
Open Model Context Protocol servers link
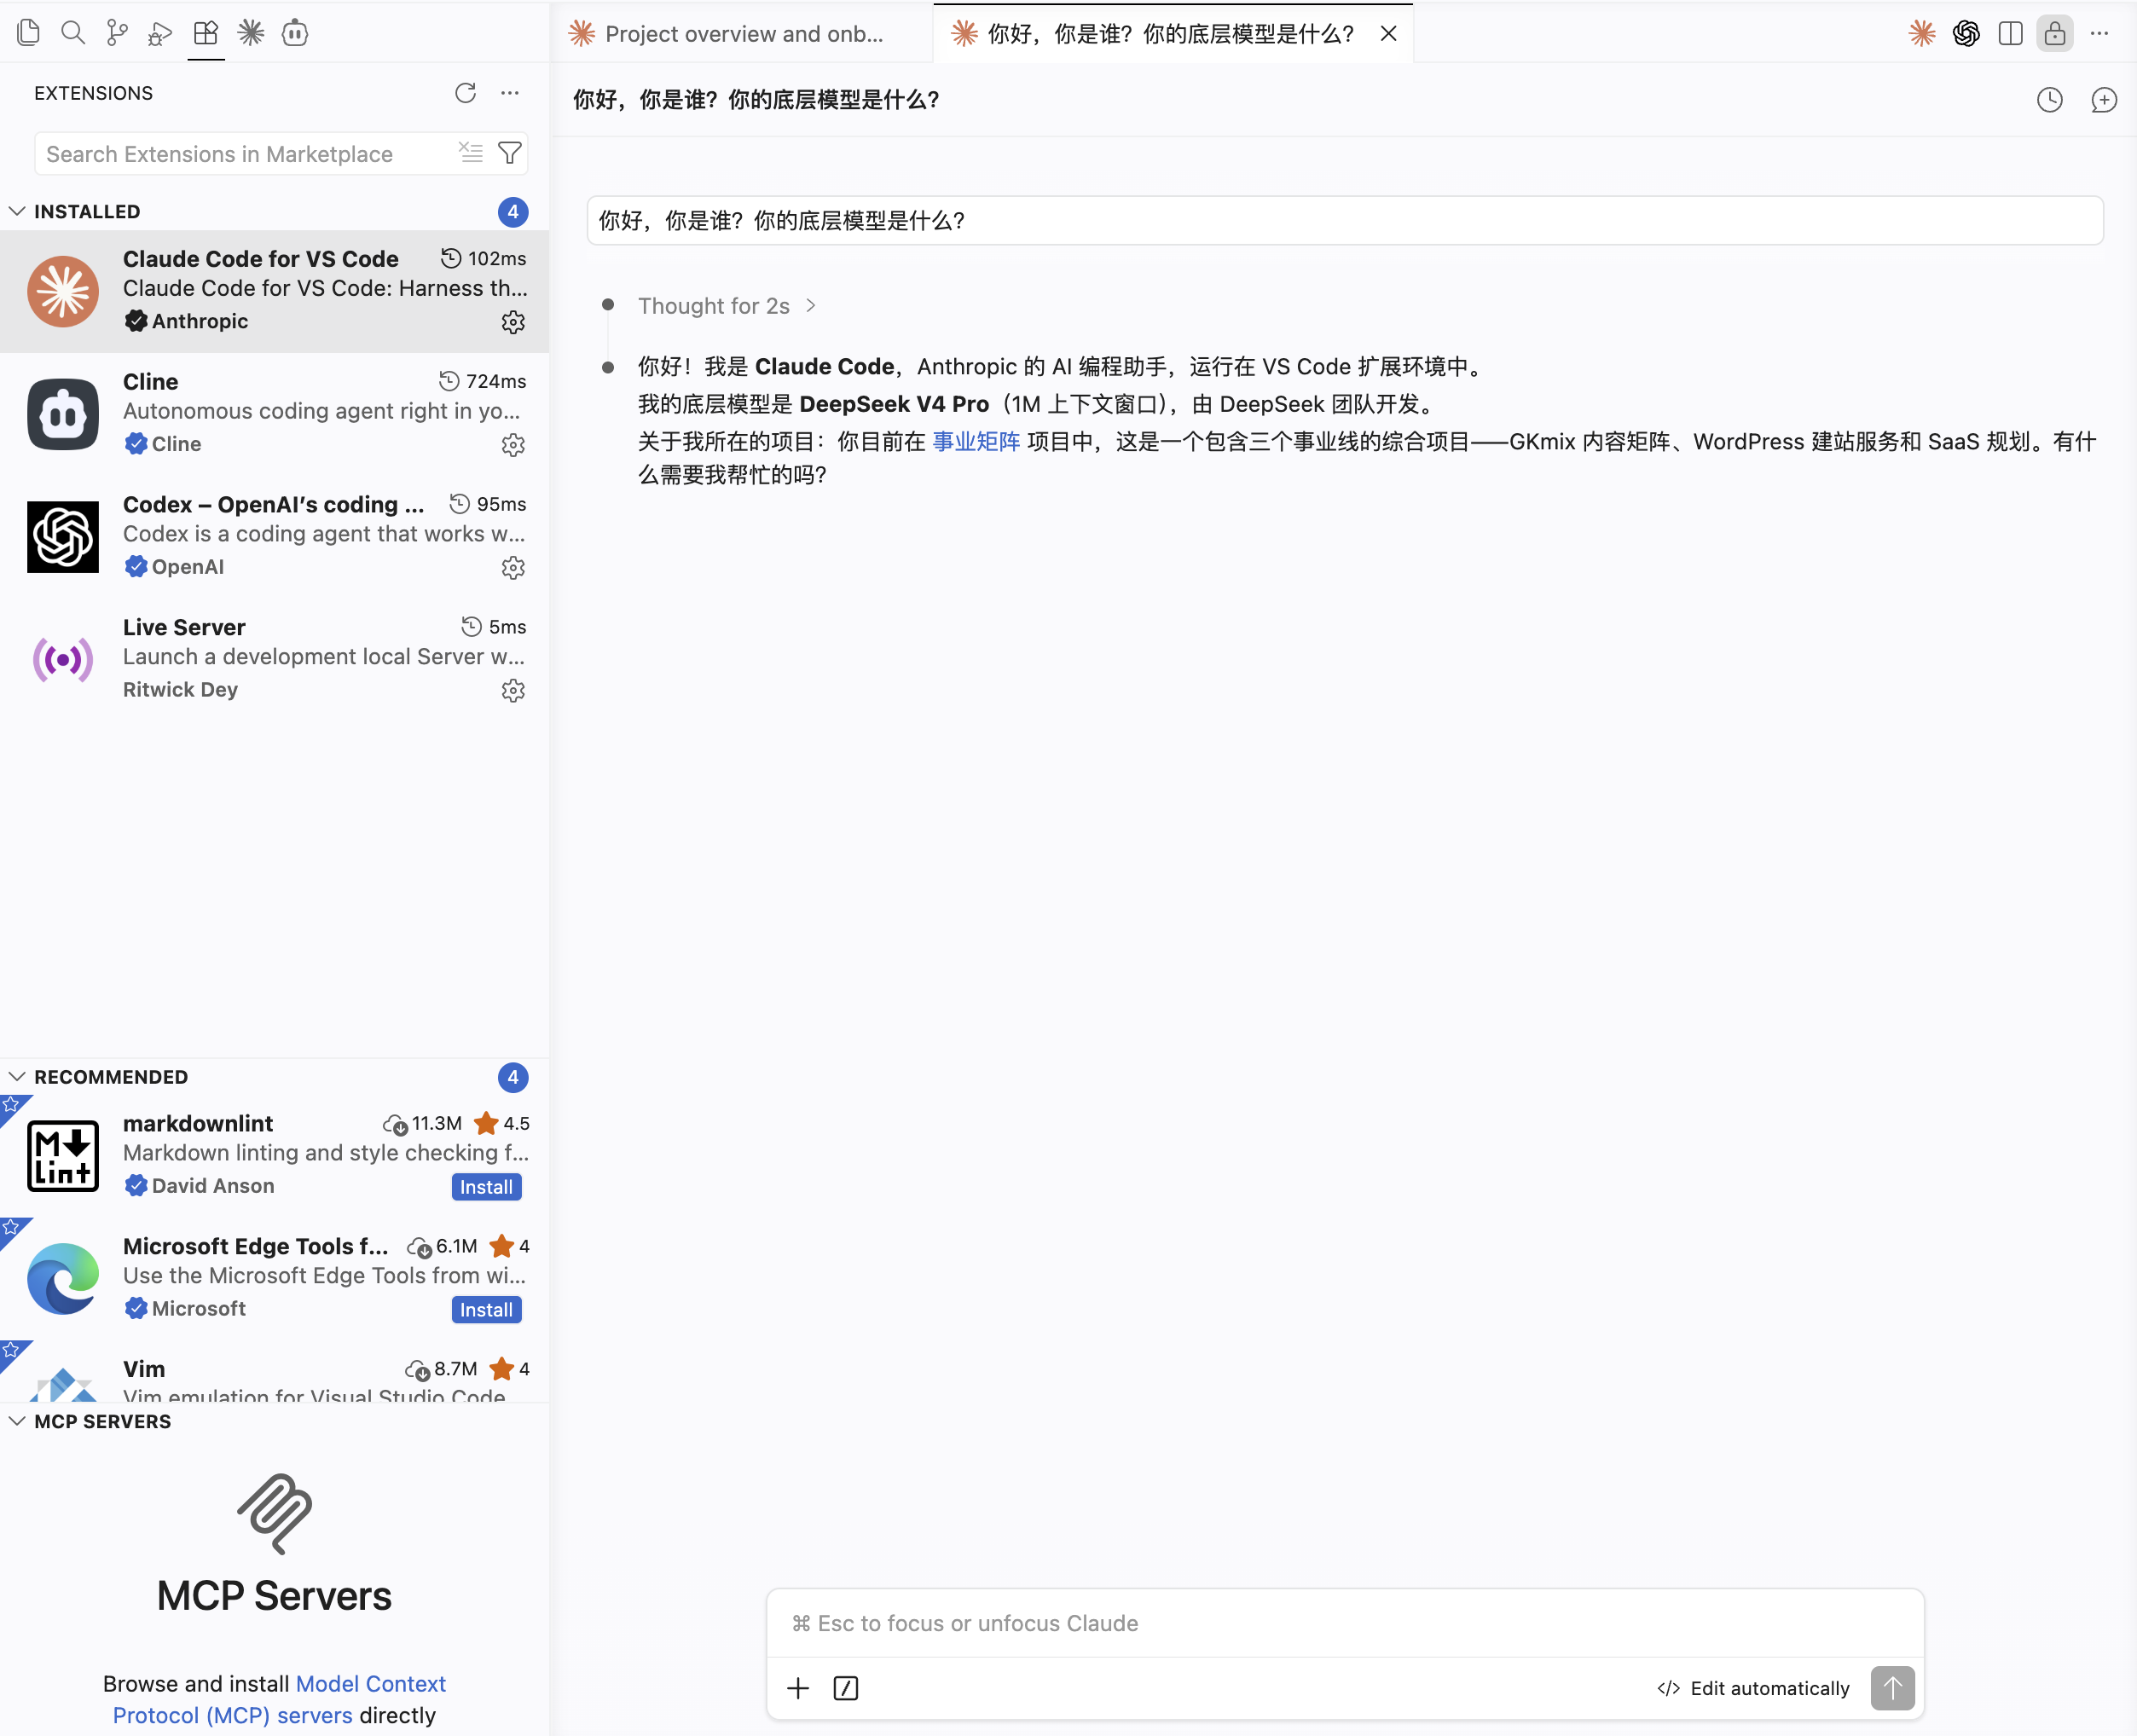click(x=279, y=1699)
